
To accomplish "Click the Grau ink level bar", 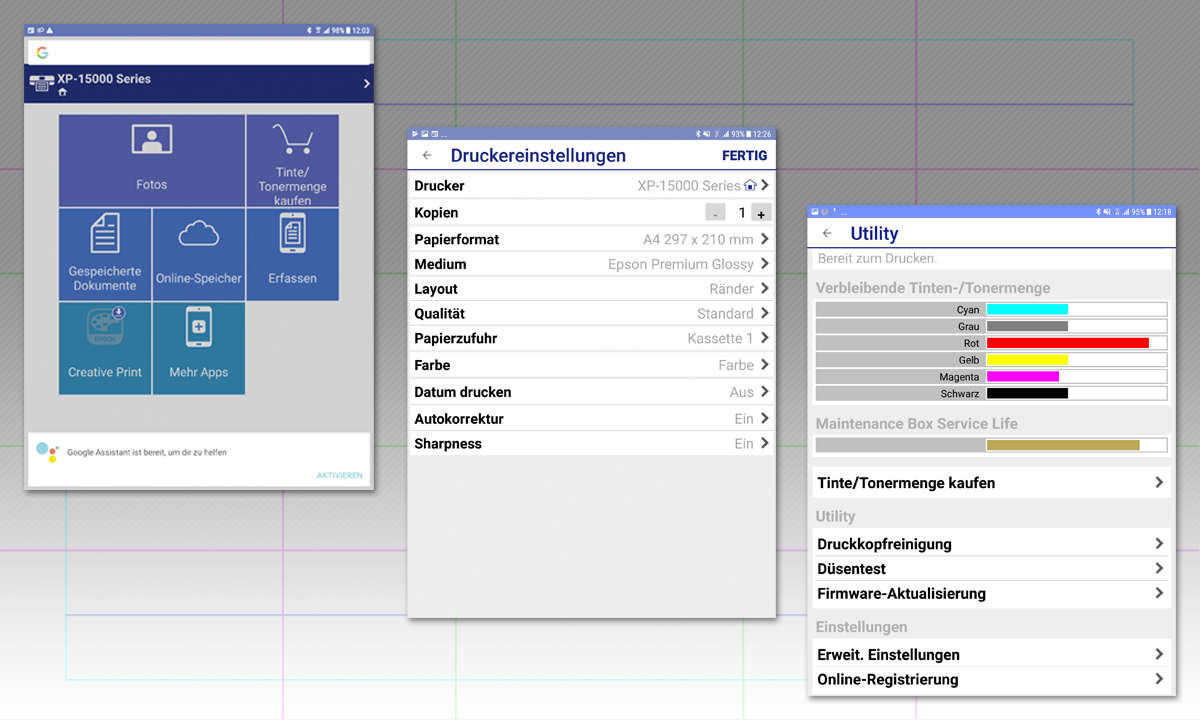I will point(1077,326).
